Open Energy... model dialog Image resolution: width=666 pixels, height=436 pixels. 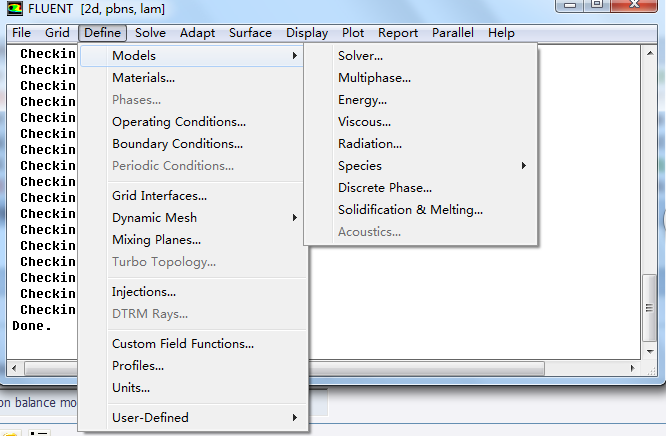point(420,100)
